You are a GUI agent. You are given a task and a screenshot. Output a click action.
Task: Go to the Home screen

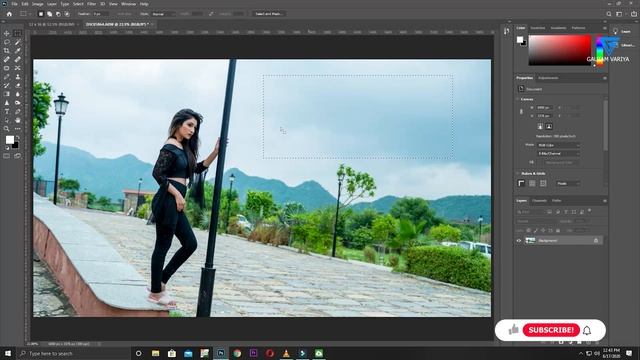[9, 14]
